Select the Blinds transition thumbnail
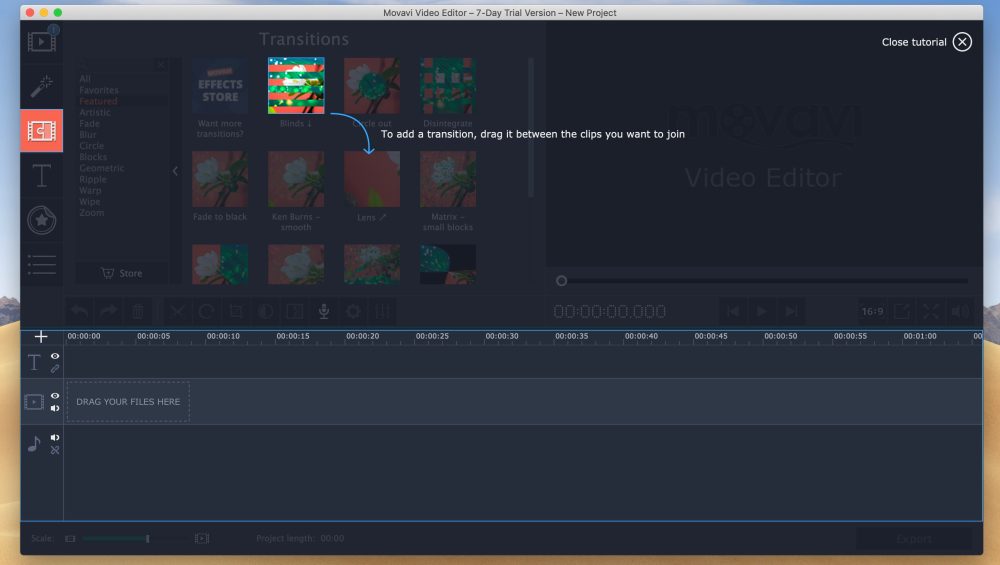 point(296,85)
